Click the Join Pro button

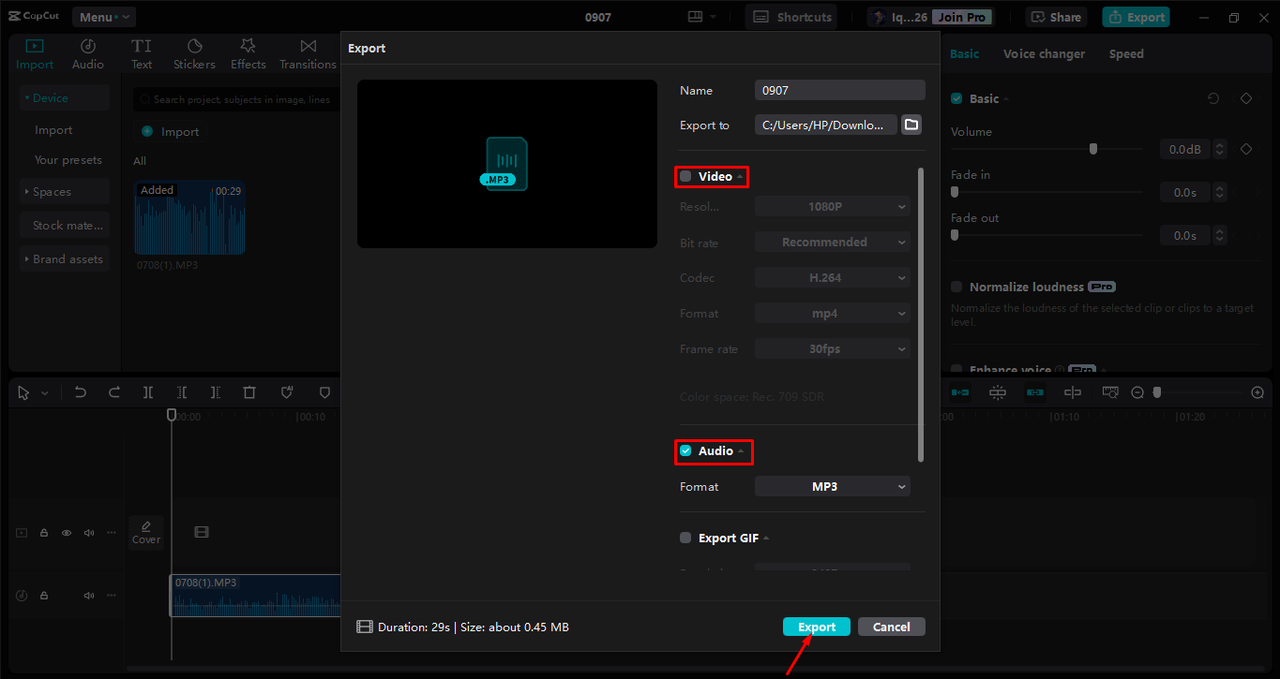coord(962,17)
